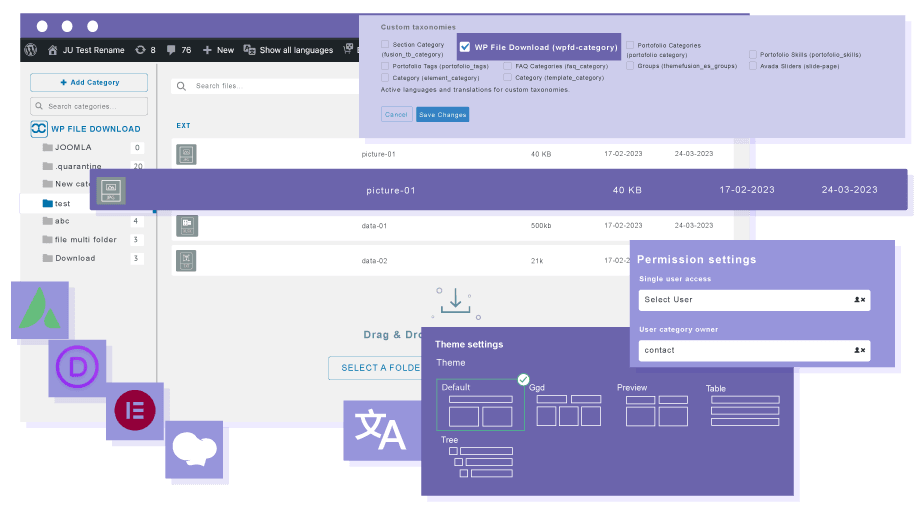The width and height of the screenshot is (920, 505).
Task: Open the User category owner contact field
Action: 754,350
